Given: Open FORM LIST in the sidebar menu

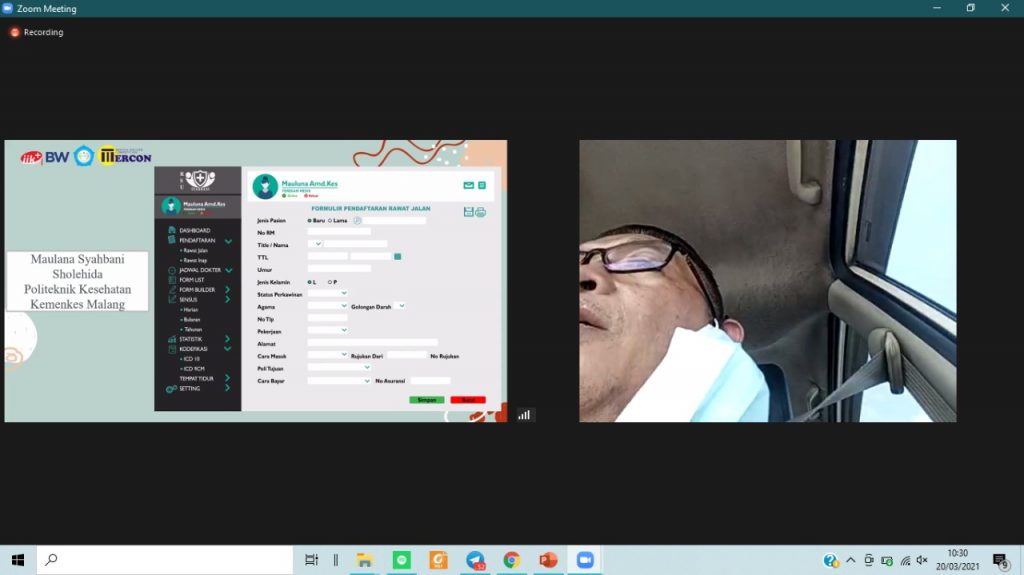Looking at the screenshot, I should pyautogui.click(x=191, y=280).
